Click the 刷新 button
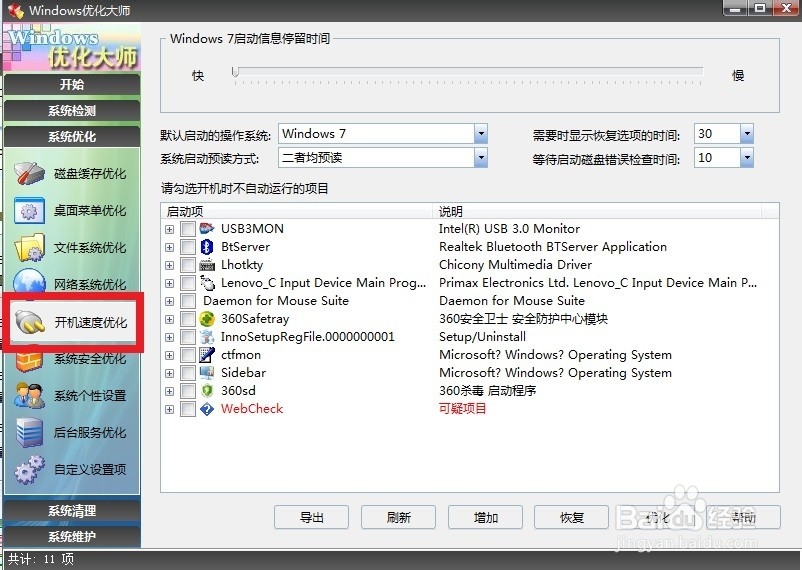Image resolution: width=802 pixels, height=570 pixels. coord(398,517)
